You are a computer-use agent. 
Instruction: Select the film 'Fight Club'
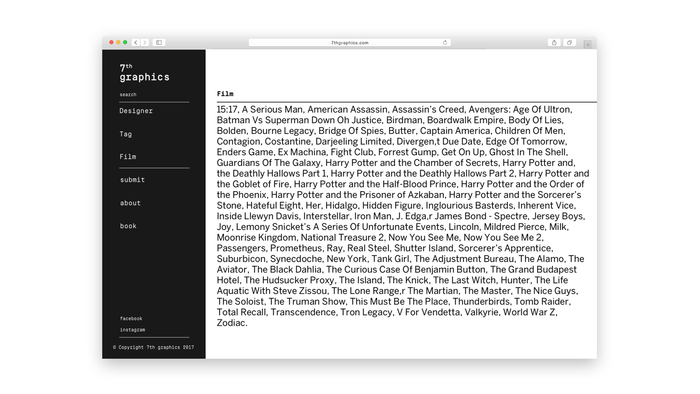pyautogui.click(x=352, y=153)
